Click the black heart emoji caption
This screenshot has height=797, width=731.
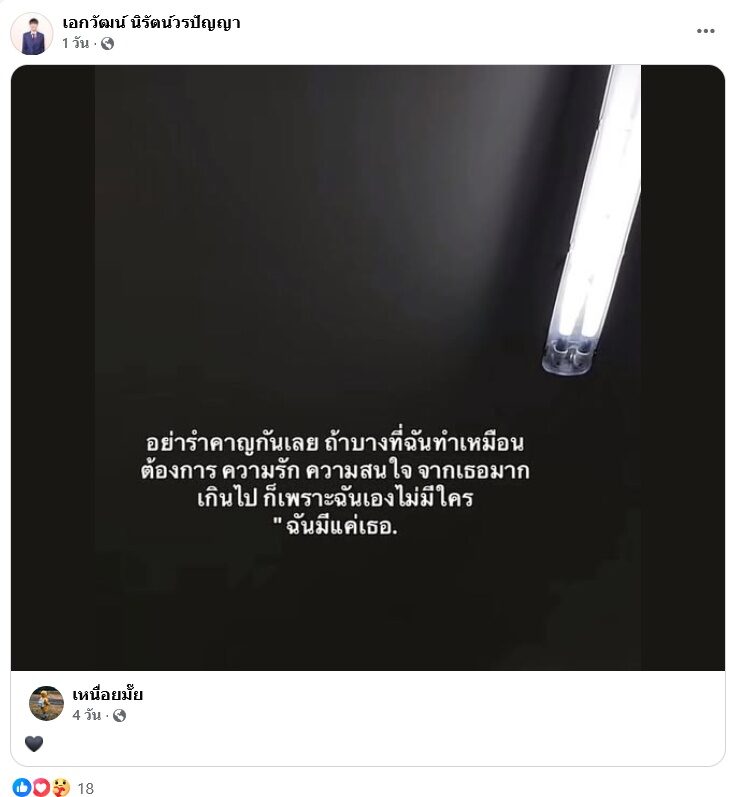pyautogui.click(x=34, y=744)
